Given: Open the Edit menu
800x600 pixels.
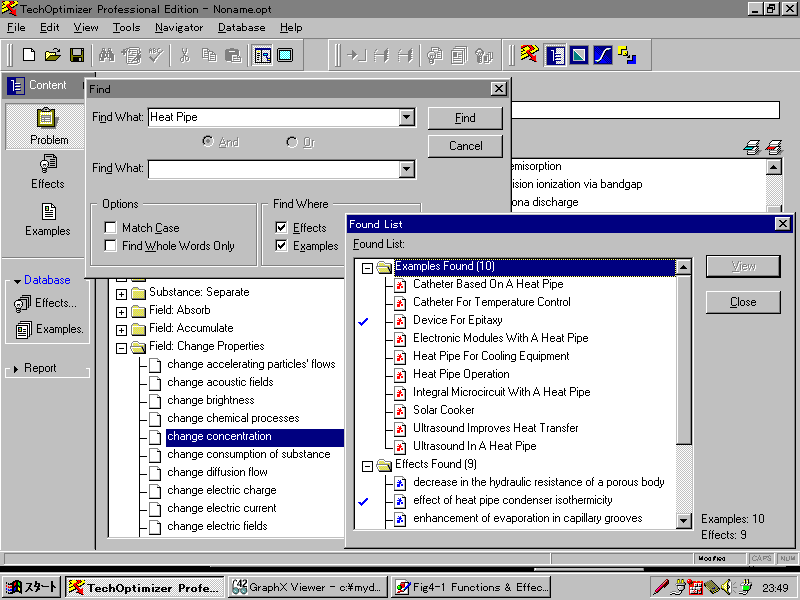Looking at the screenshot, I should pyautogui.click(x=49, y=28).
